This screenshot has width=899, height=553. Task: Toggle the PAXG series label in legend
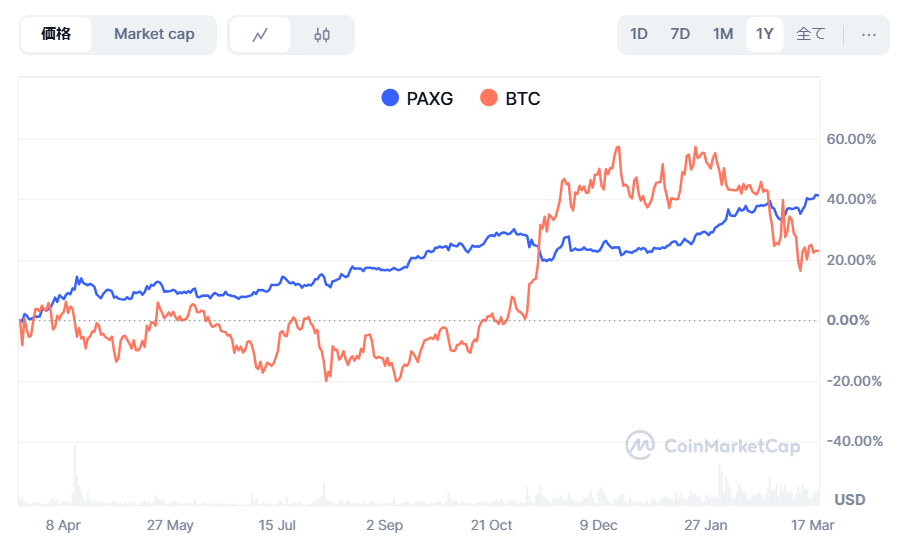coord(429,98)
